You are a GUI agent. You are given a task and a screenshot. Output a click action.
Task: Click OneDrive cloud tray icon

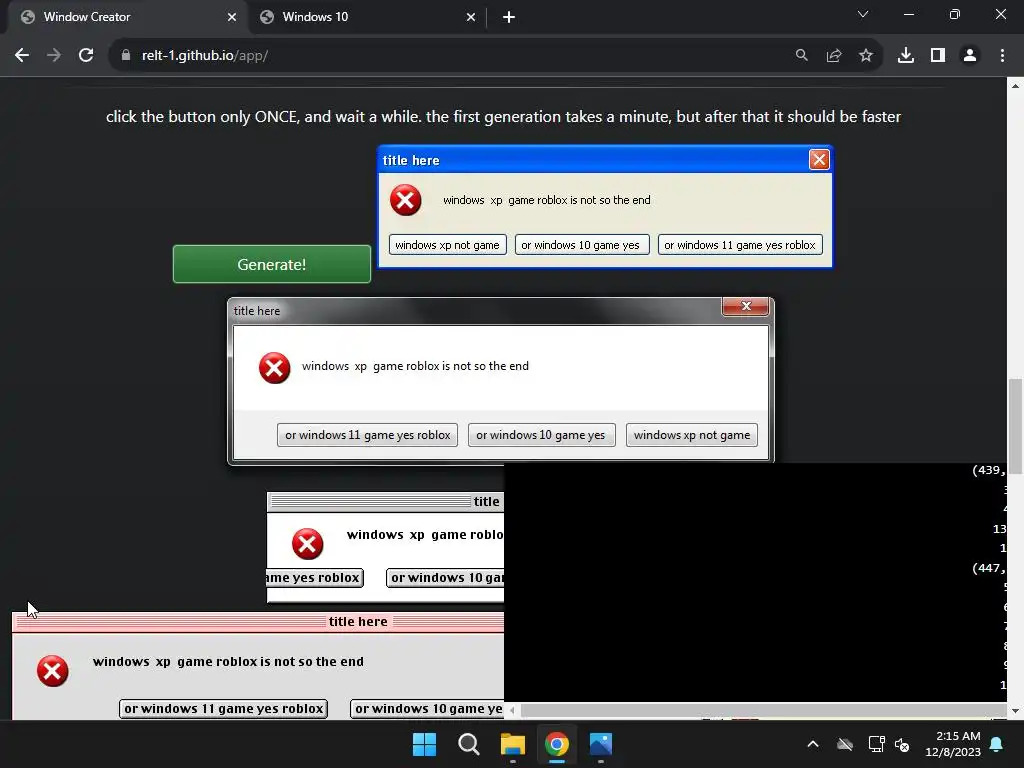coord(845,744)
